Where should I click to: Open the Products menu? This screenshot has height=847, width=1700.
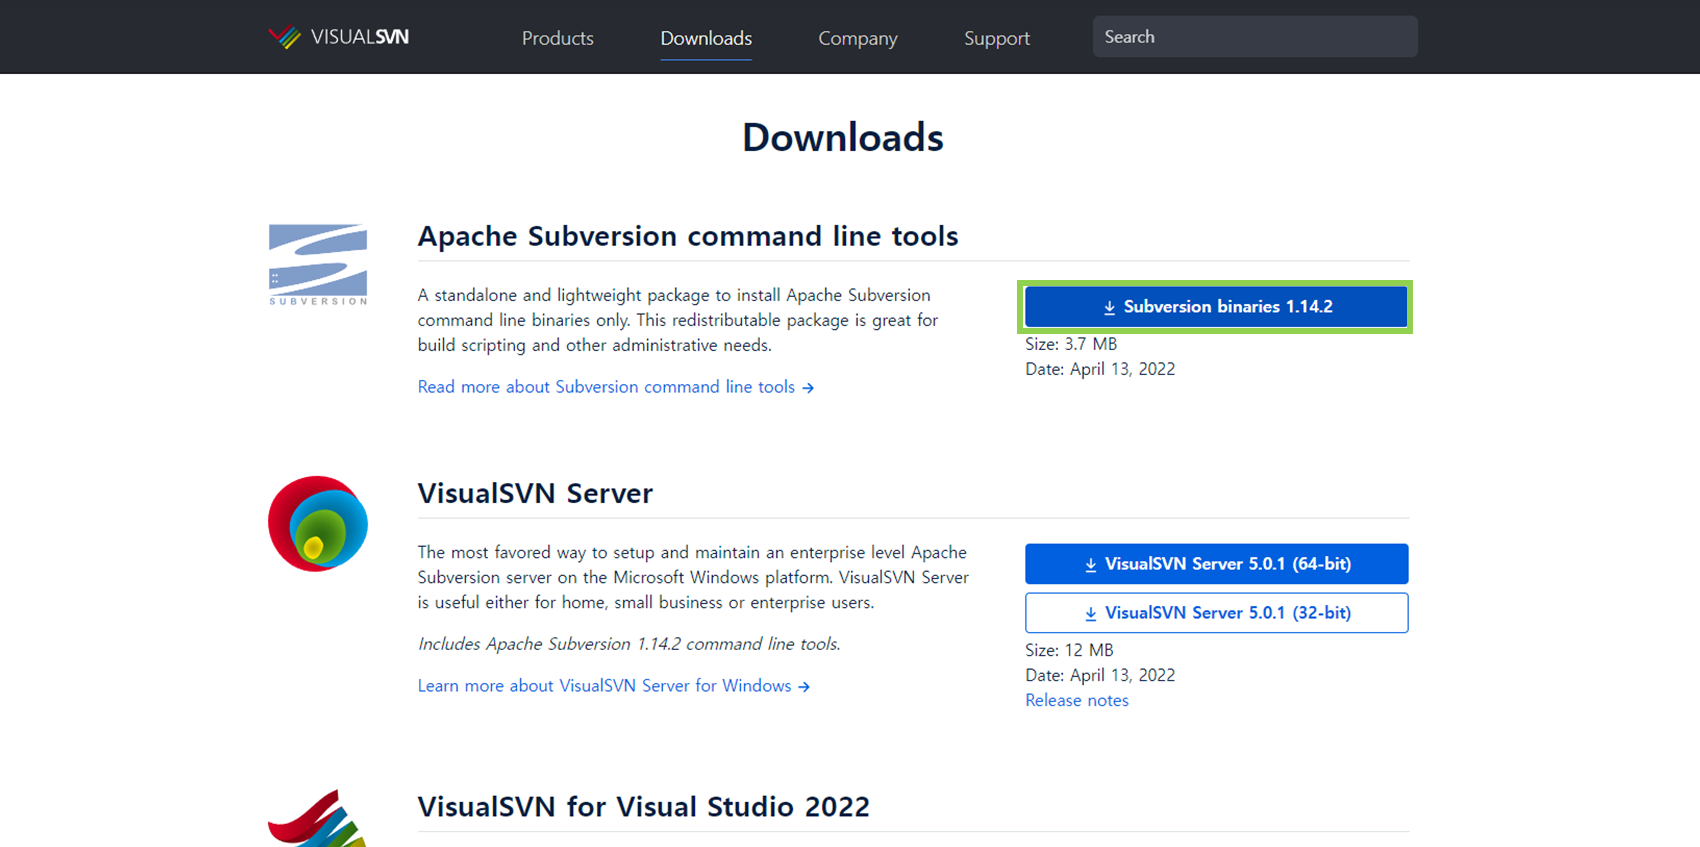click(x=558, y=38)
